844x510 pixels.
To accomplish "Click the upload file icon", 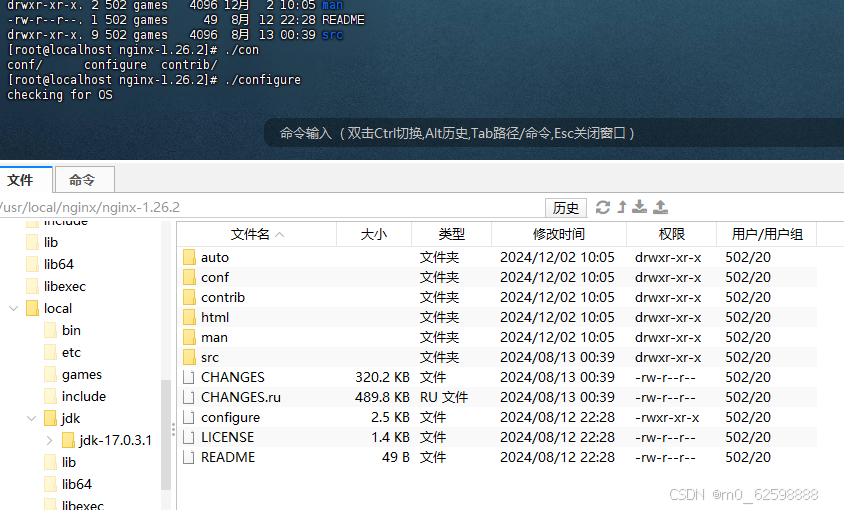I will [x=660, y=207].
